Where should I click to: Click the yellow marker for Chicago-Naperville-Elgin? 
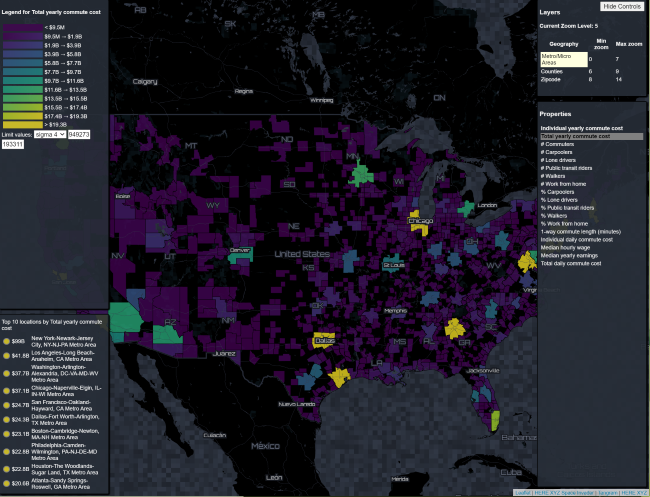click(6, 391)
